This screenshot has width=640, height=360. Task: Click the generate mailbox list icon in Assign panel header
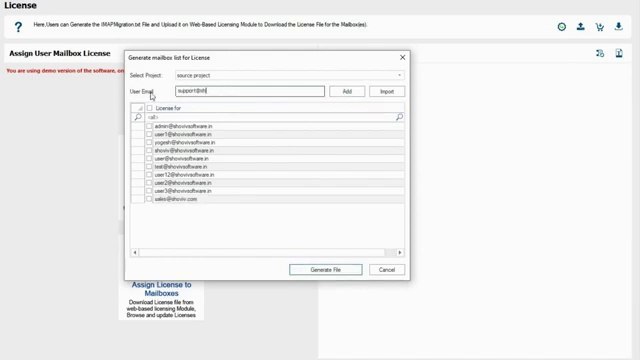click(x=600, y=53)
